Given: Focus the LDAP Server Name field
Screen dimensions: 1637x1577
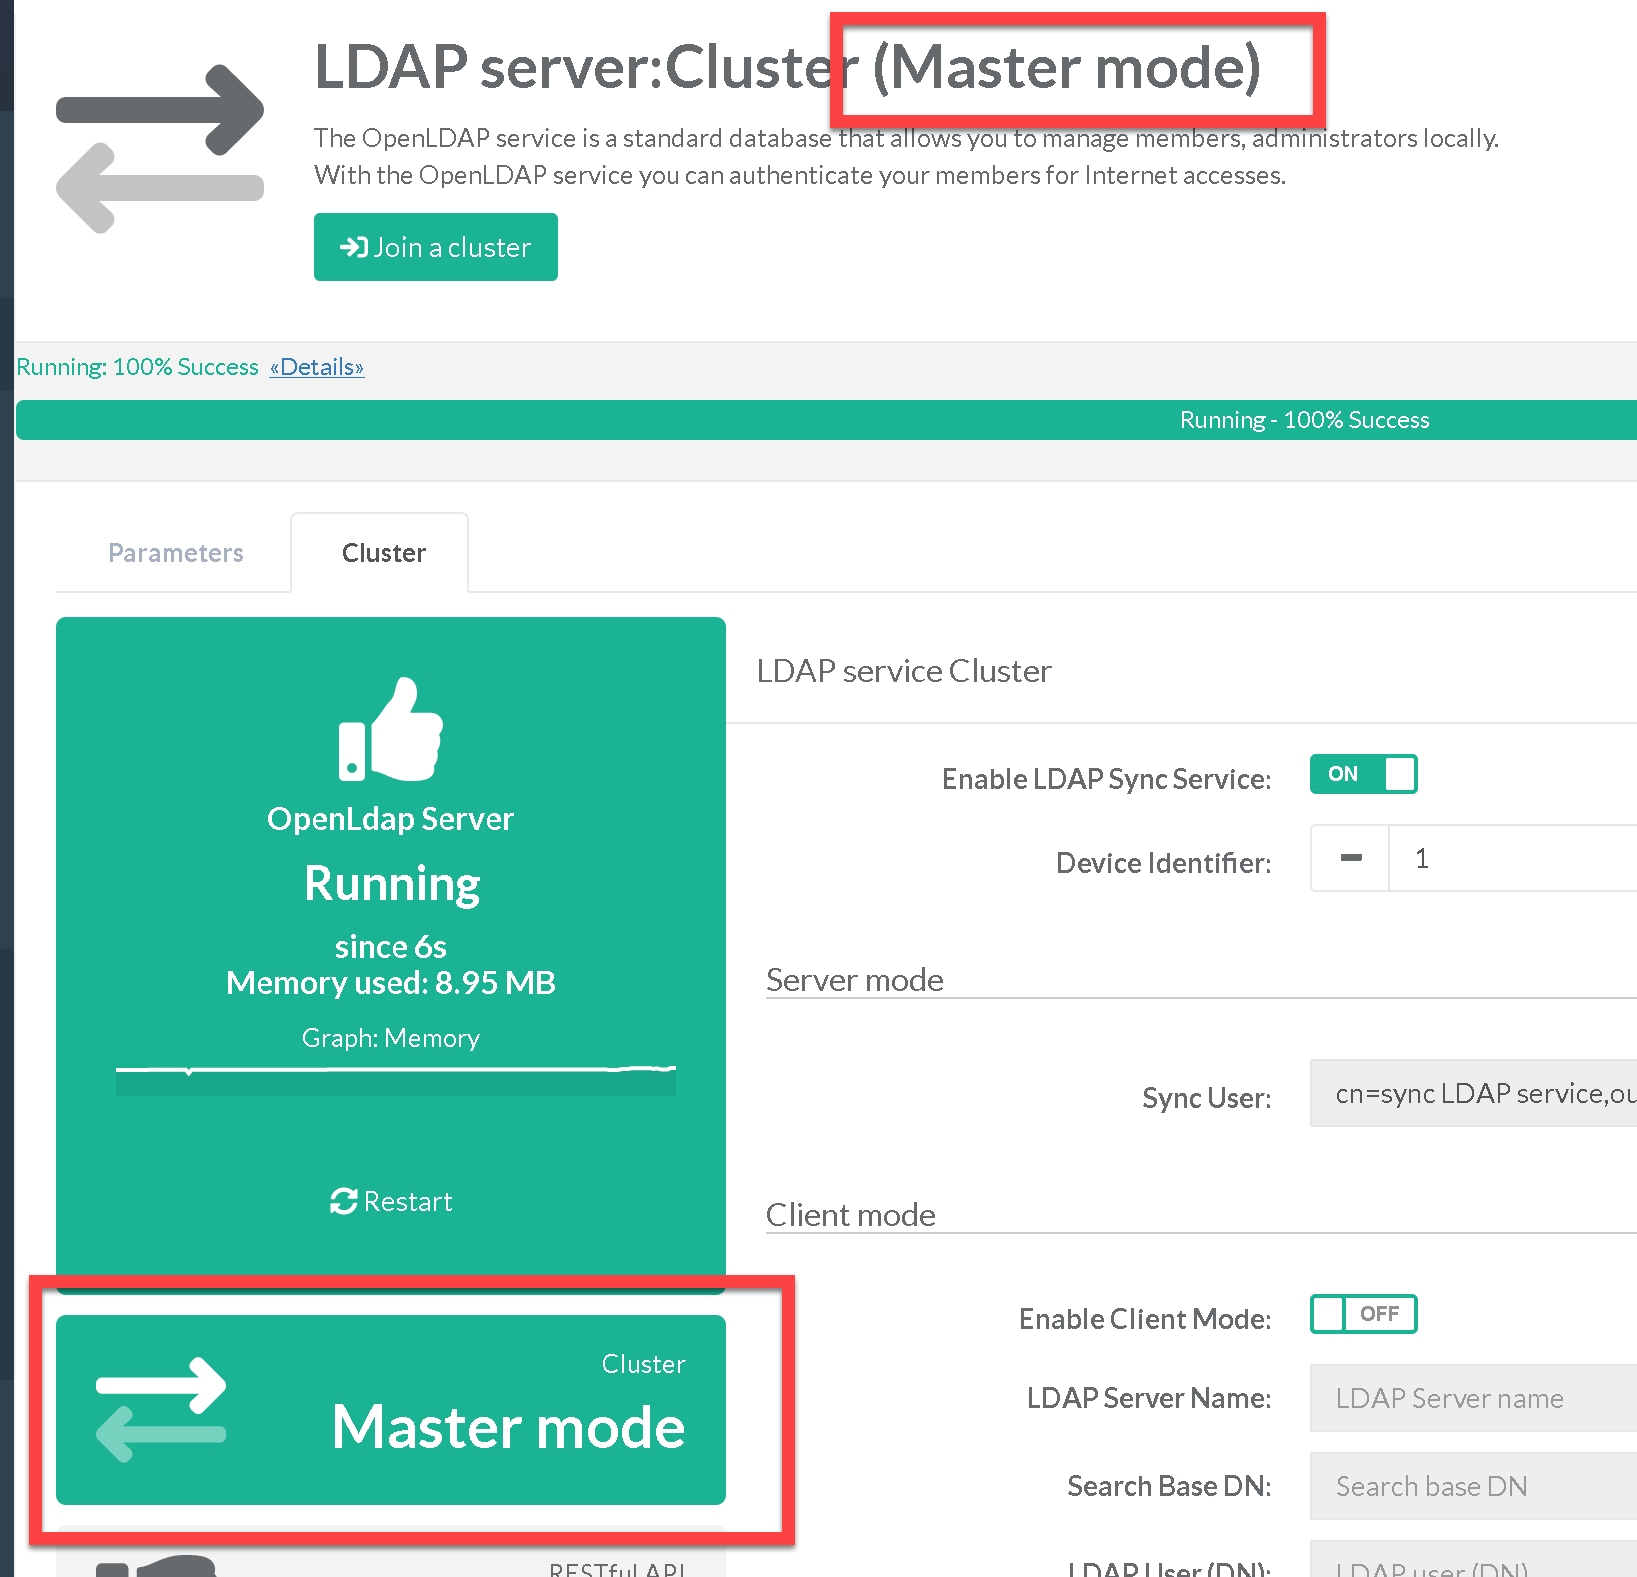Looking at the screenshot, I should coord(1474,1398).
